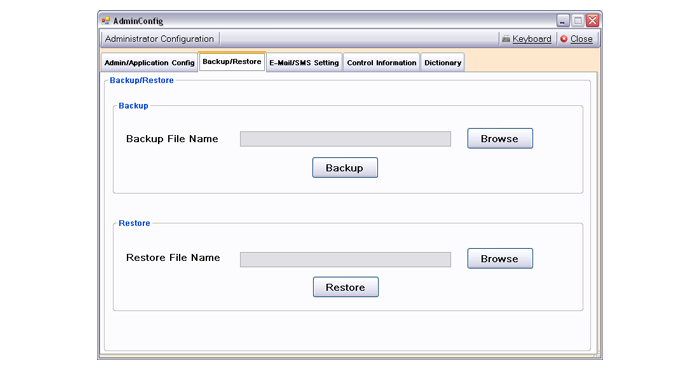Minimize the AdminConfig window
The width and height of the screenshot is (700, 371).
point(562,21)
